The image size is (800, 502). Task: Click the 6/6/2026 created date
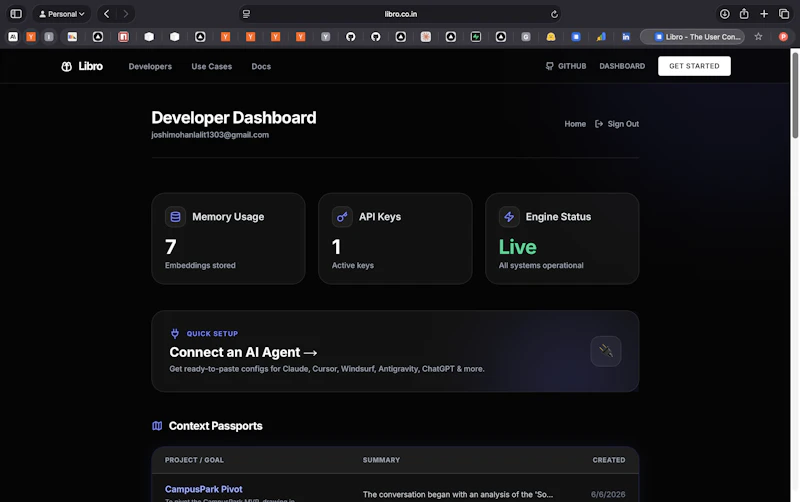(x=608, y=494)
